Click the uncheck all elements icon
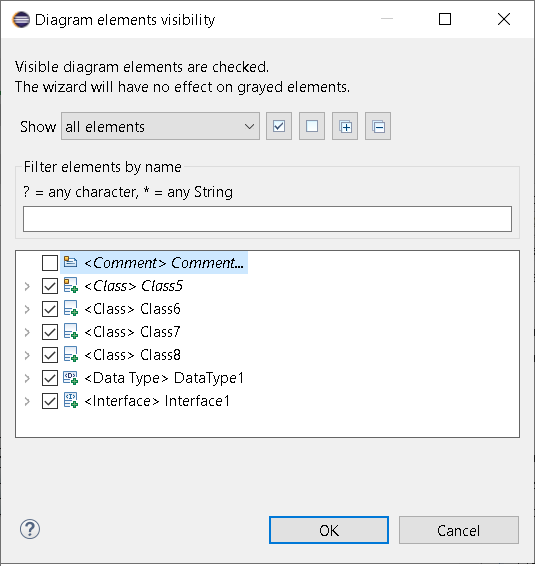 pyautogui.click(x=312, y=126)
